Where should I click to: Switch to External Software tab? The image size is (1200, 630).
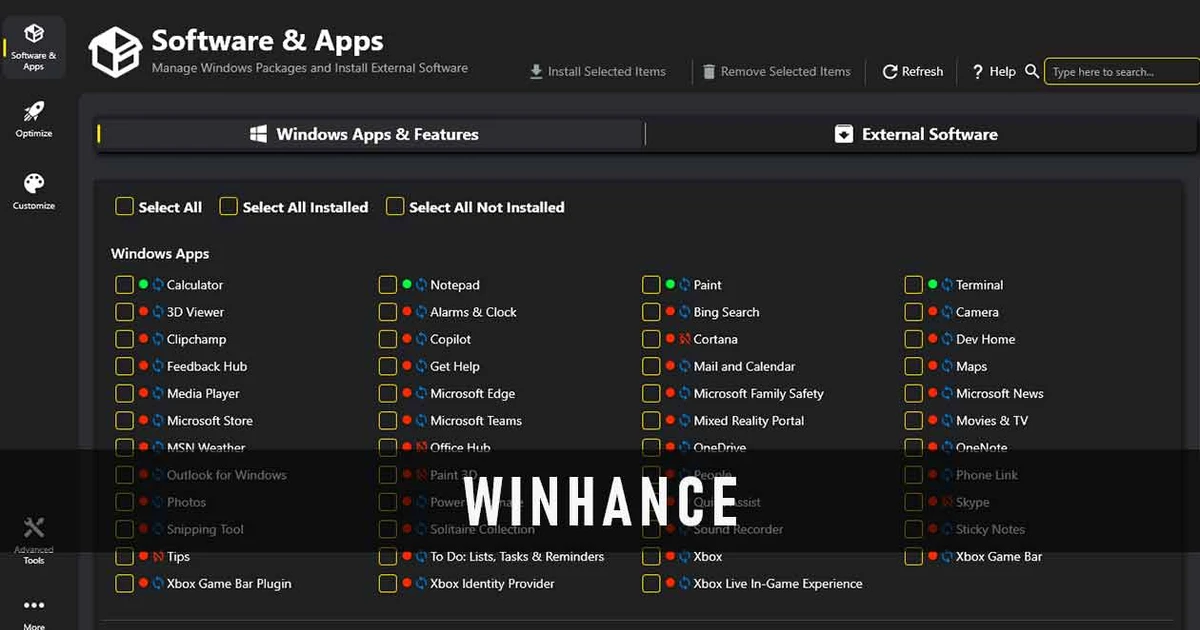coord(917,134)
